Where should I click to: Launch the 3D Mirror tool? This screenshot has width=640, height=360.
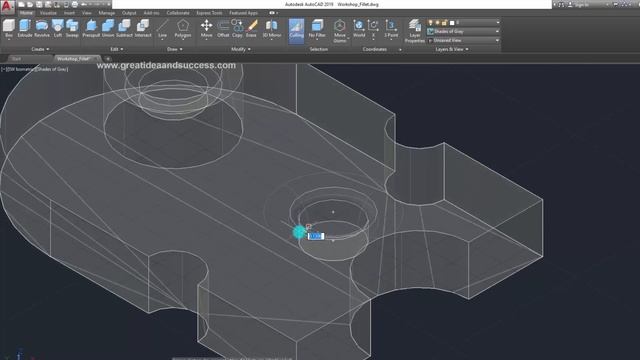(271, 28)
